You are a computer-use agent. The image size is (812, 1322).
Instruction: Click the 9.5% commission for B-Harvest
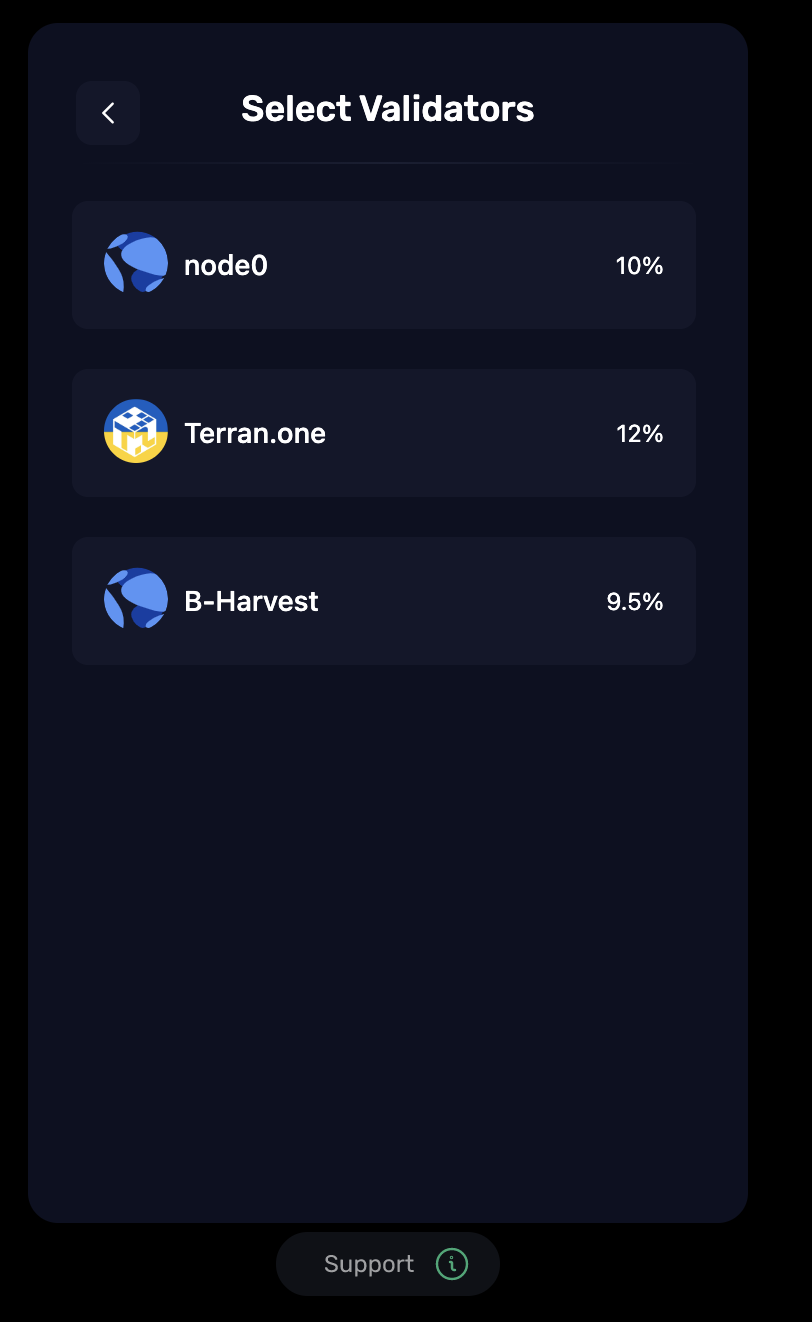pyautogui.click(x=635, y=602)
